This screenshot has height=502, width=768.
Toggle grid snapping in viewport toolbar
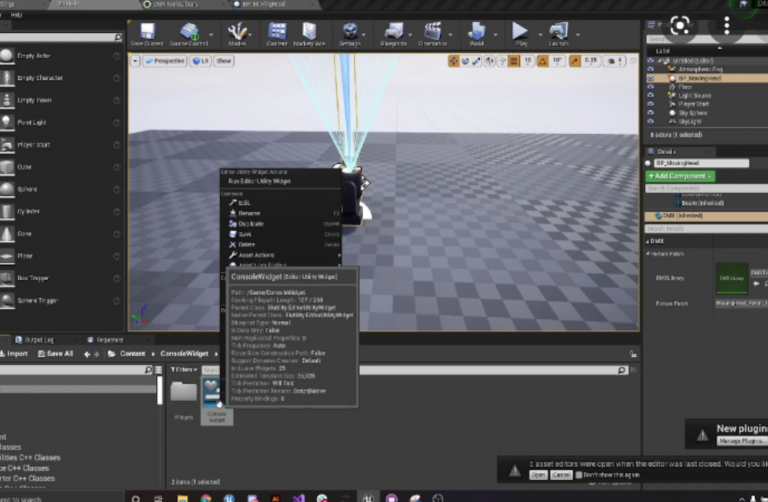click(x=514, y=61)
